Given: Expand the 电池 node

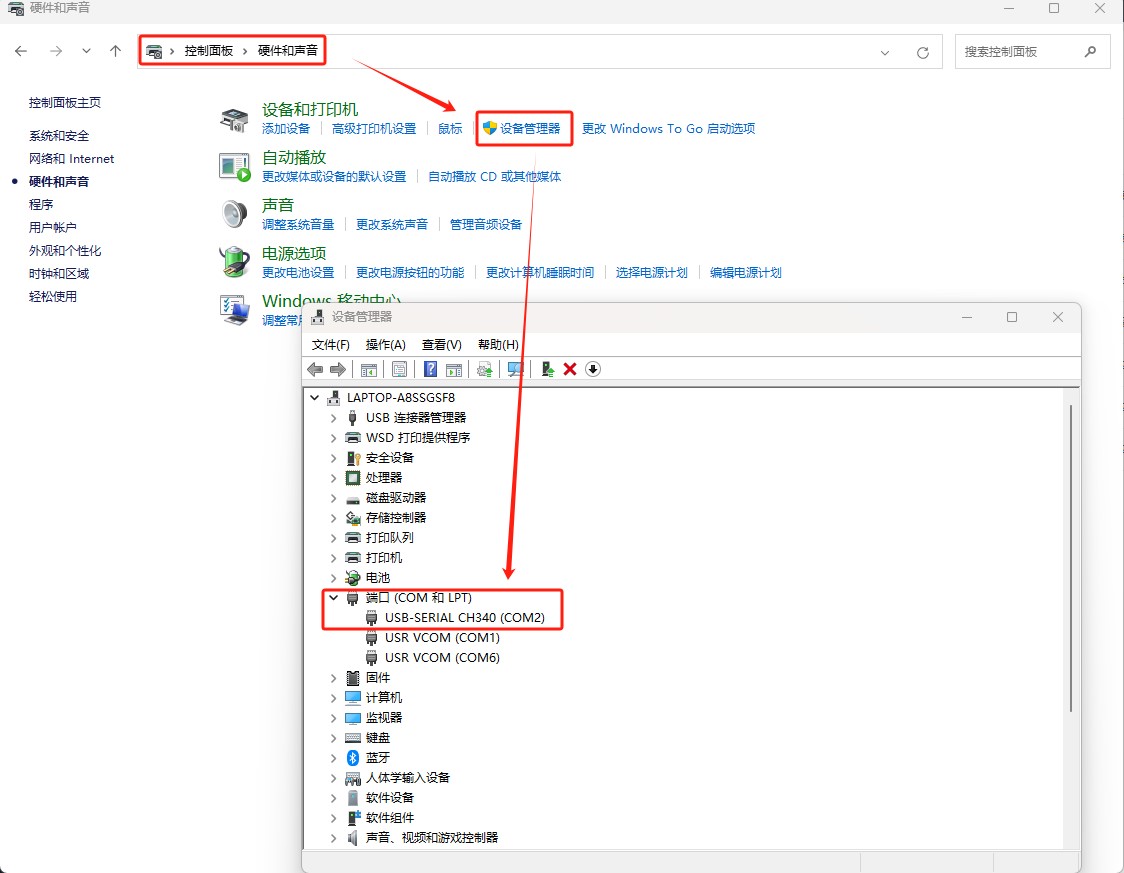Looking at the screenshot, I should [x=333, y=578].
